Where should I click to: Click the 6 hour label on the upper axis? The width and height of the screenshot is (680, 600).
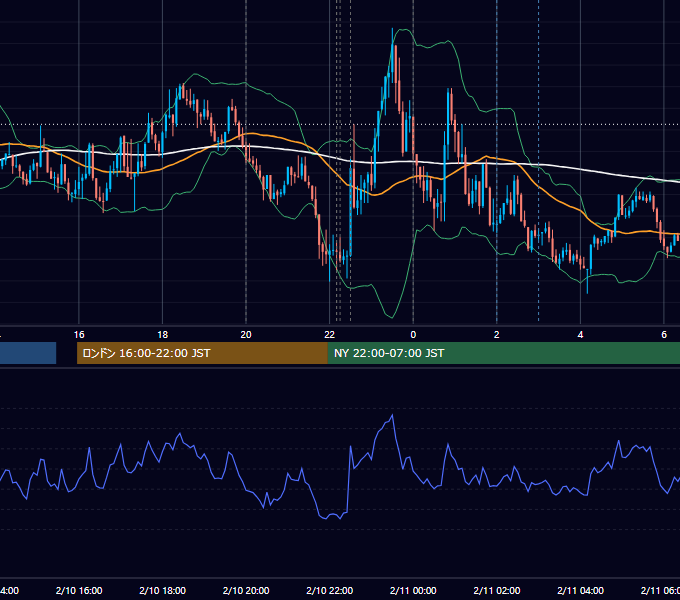click(664, 335)
